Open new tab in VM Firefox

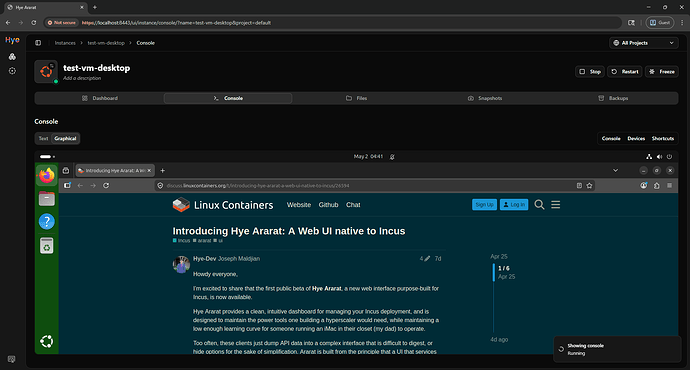pos(162,171)
